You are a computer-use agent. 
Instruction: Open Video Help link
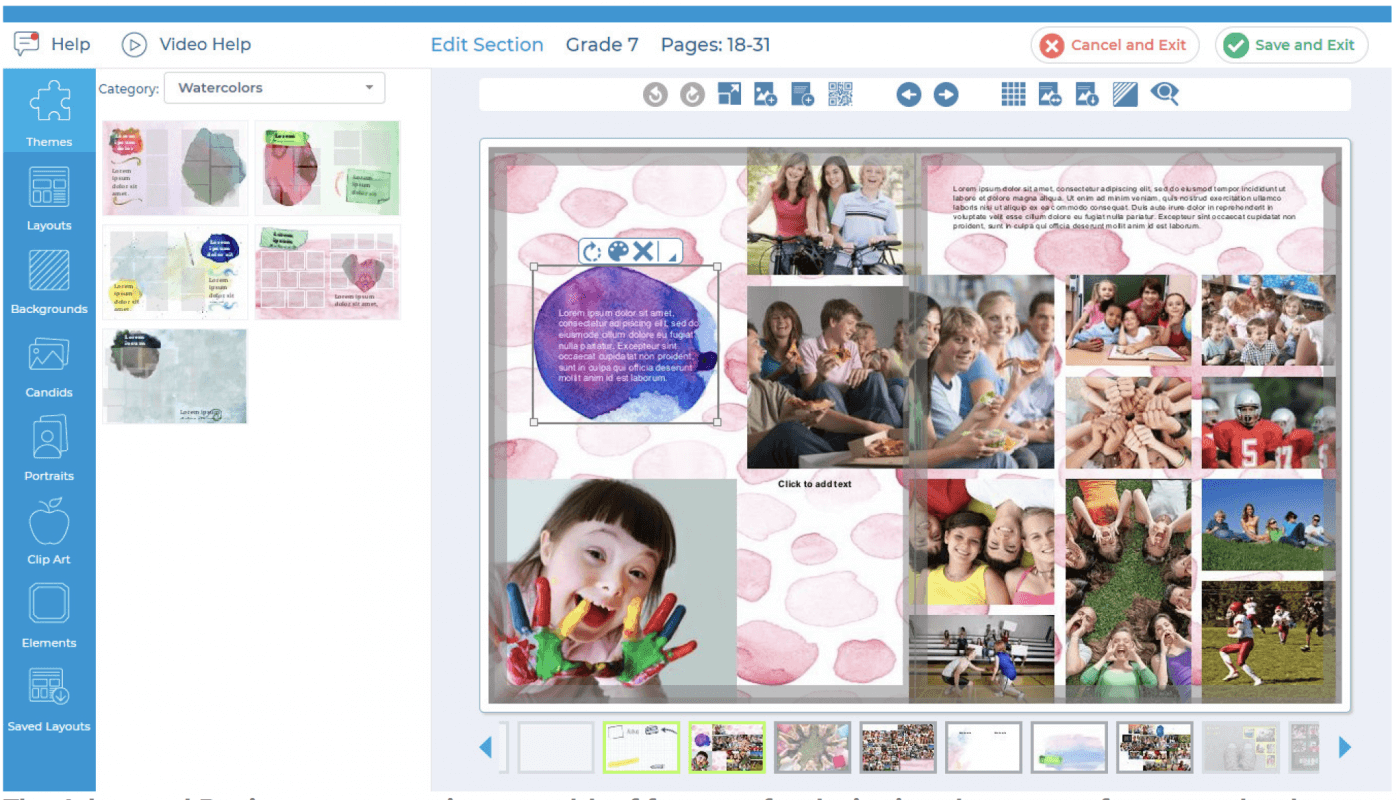coord(186,44)
